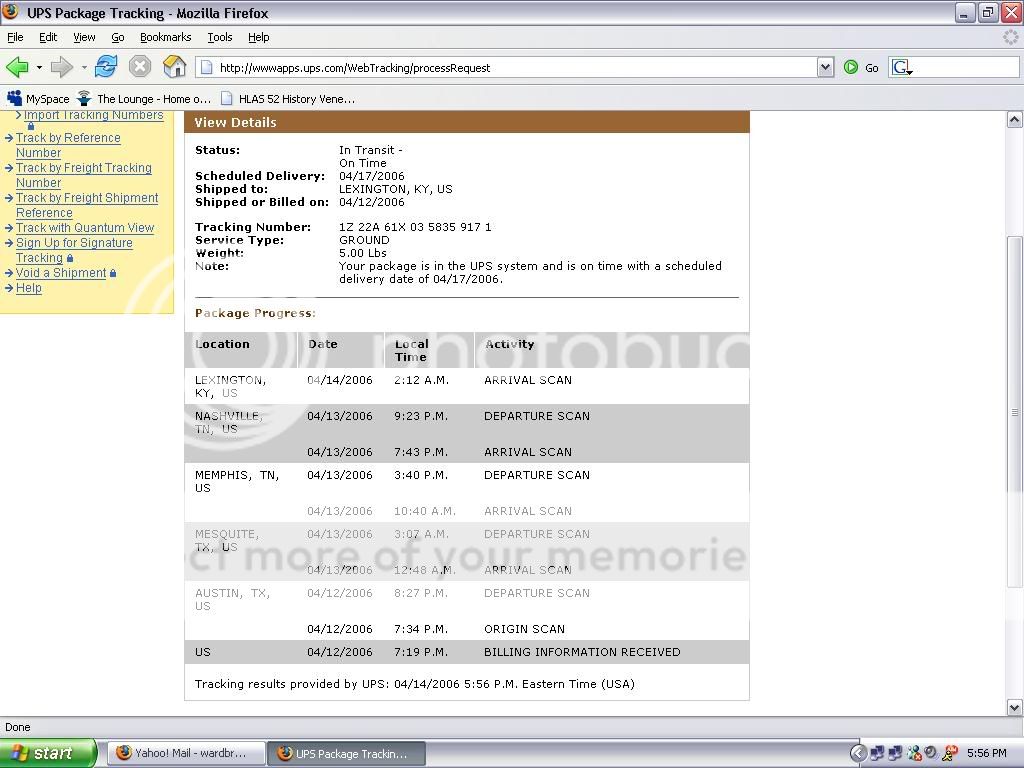Click the green Go button icon
1024x768 pixels.
850,67
